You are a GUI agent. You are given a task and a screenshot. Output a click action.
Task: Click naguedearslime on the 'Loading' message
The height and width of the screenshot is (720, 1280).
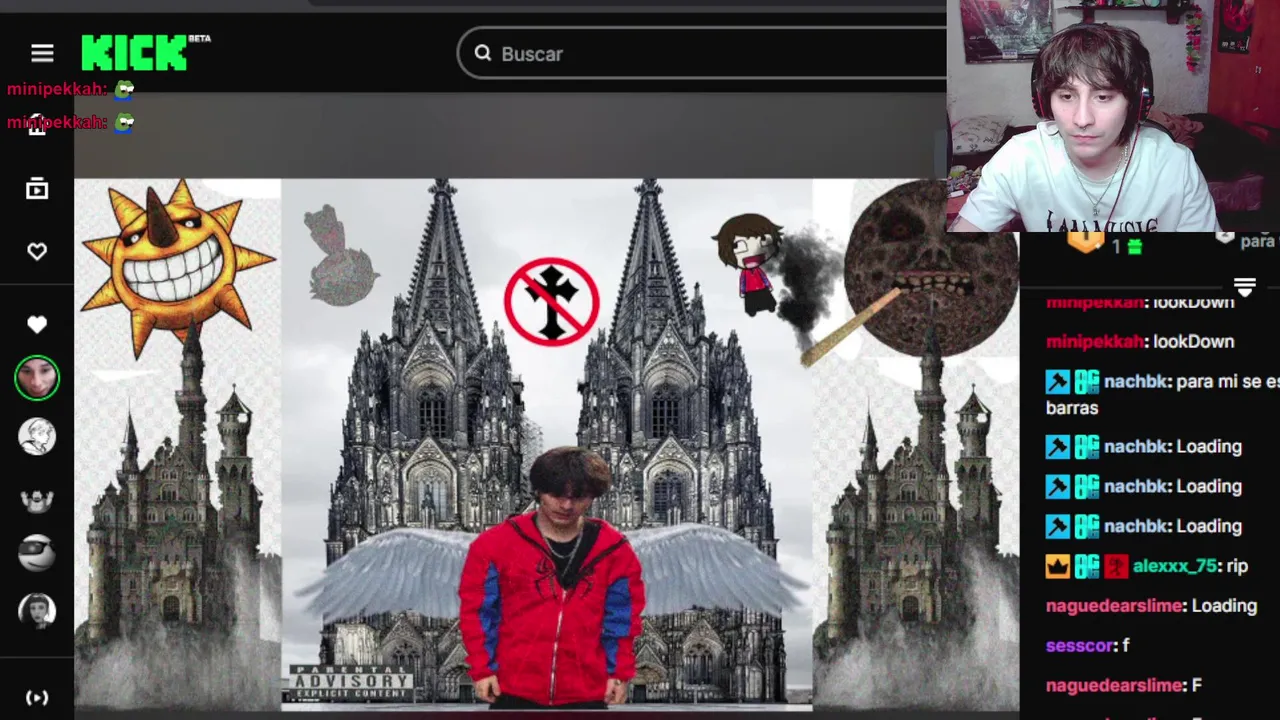pyautogui.click(x=1114, y=606)
